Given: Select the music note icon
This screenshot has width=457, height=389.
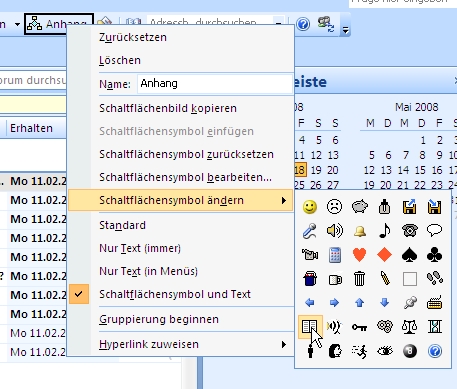Looking at the screenshot, I should [x=385, y=231].
